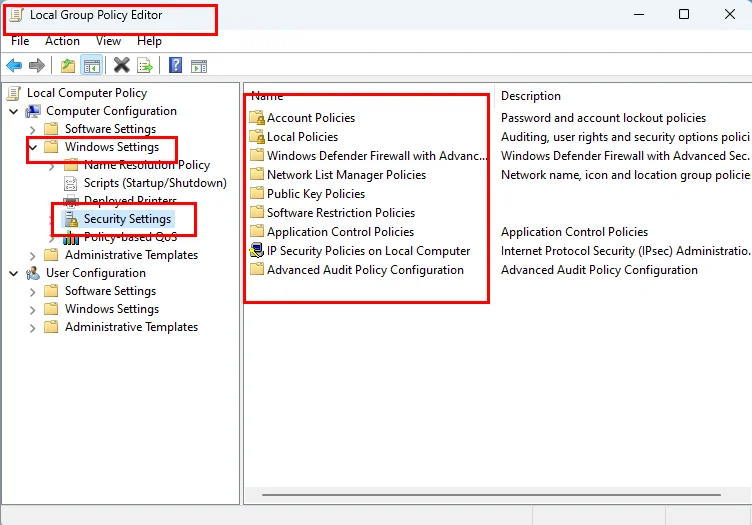
Task: Click the Forward arrow toolbar icon
Action: pos(37,65)
